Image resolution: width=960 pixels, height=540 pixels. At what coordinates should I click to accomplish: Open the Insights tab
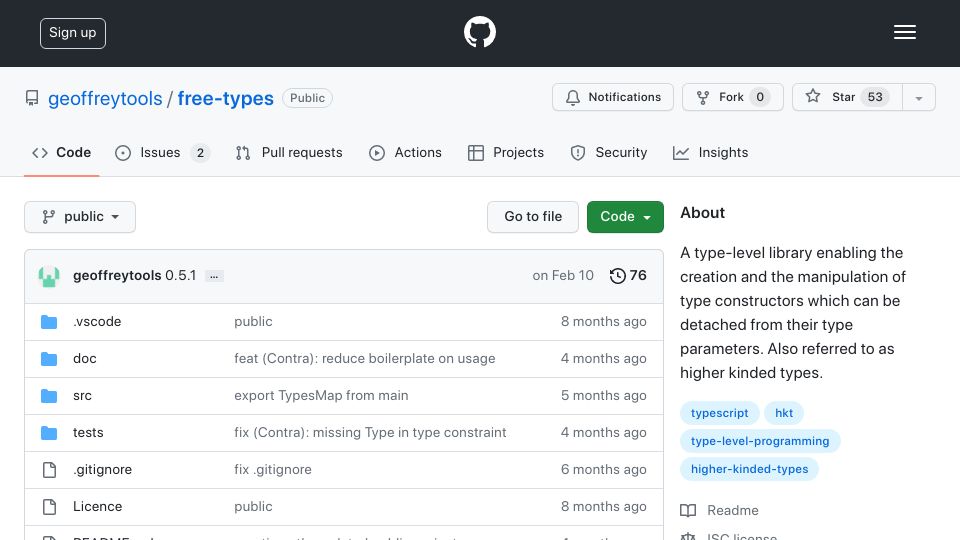coord(710,152)
